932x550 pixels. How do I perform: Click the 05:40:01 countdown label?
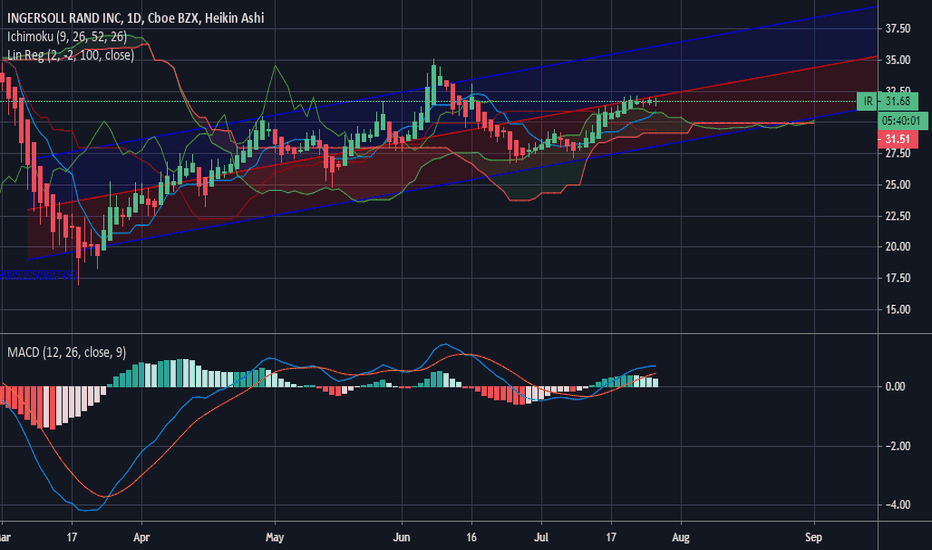point(902,121)
